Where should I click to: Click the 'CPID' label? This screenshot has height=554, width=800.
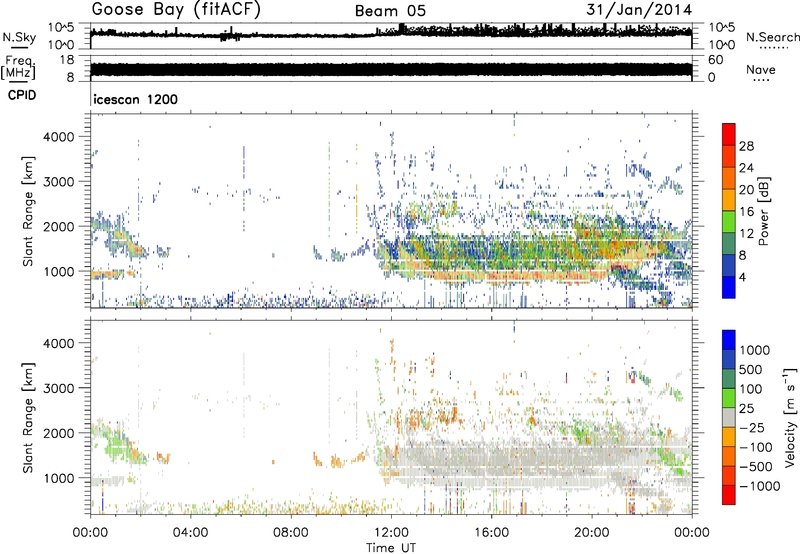click(22, 95)
